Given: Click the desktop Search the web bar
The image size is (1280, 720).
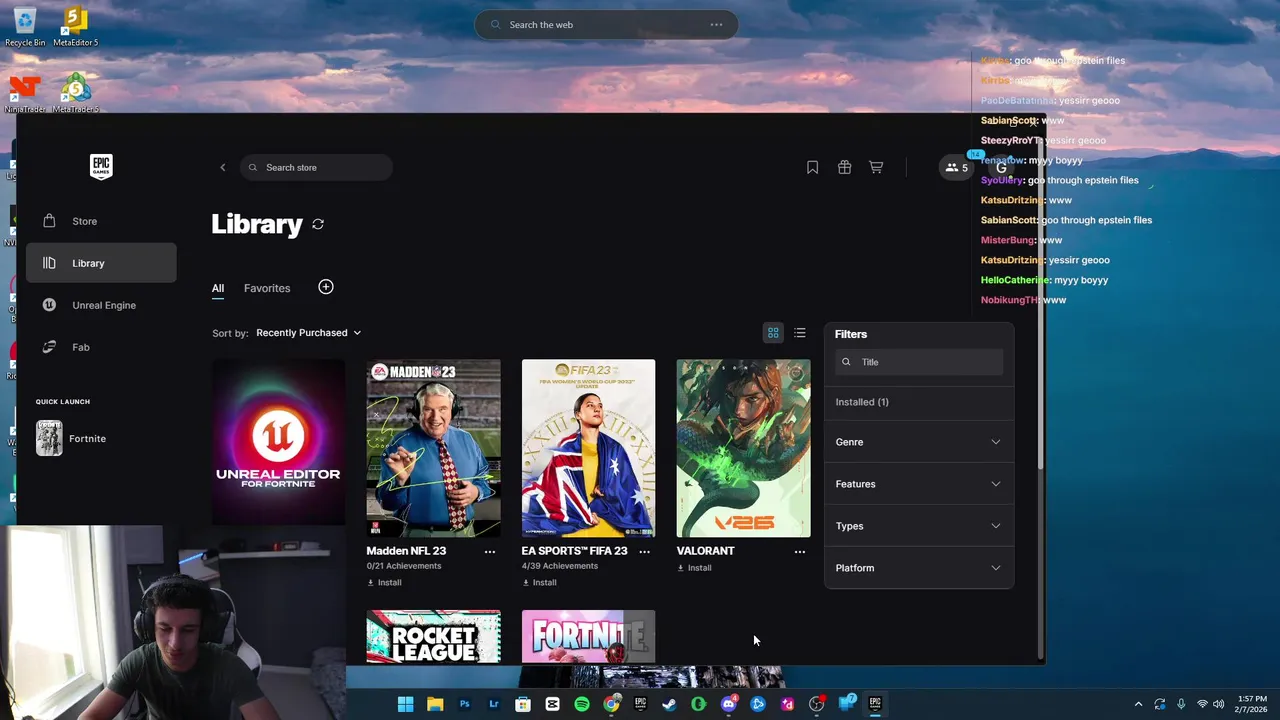Looking at the screenshot, I should [606, 24].
